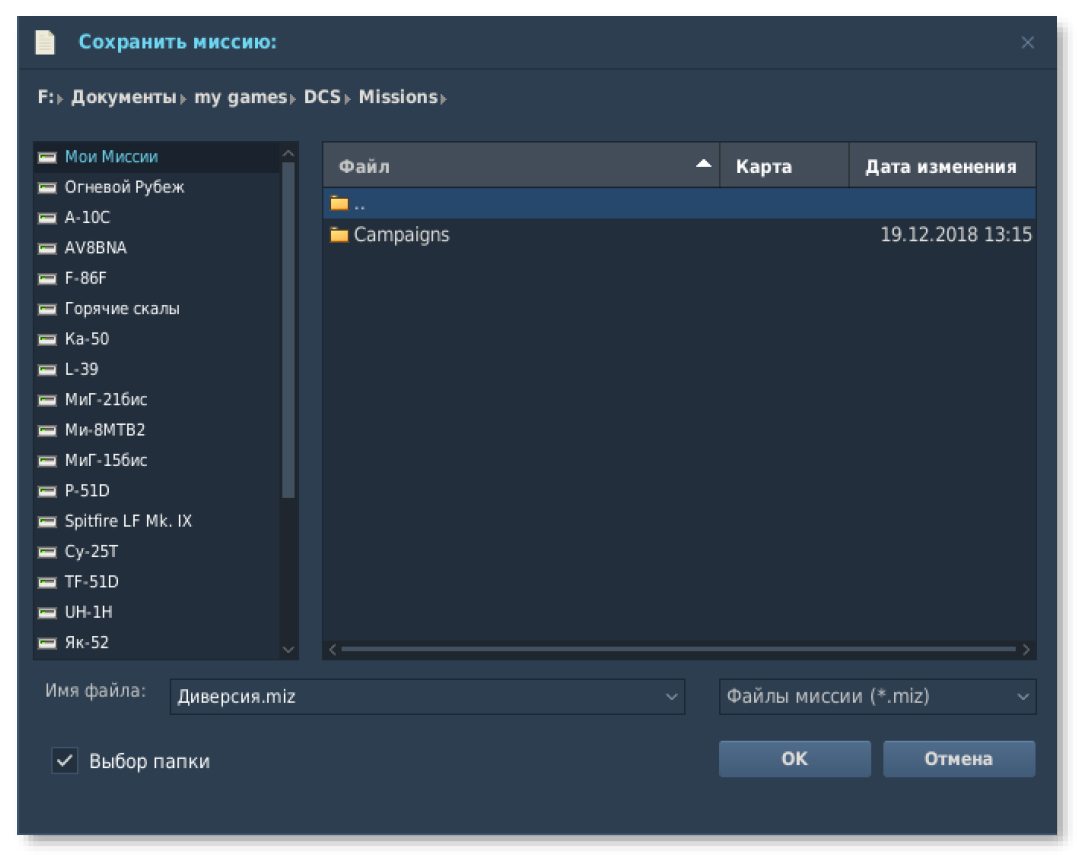The width and height of the screenshot is (1077, 855).
Task: Click the drive icon next to Ка-50
Action: click(x=47, y=339)
